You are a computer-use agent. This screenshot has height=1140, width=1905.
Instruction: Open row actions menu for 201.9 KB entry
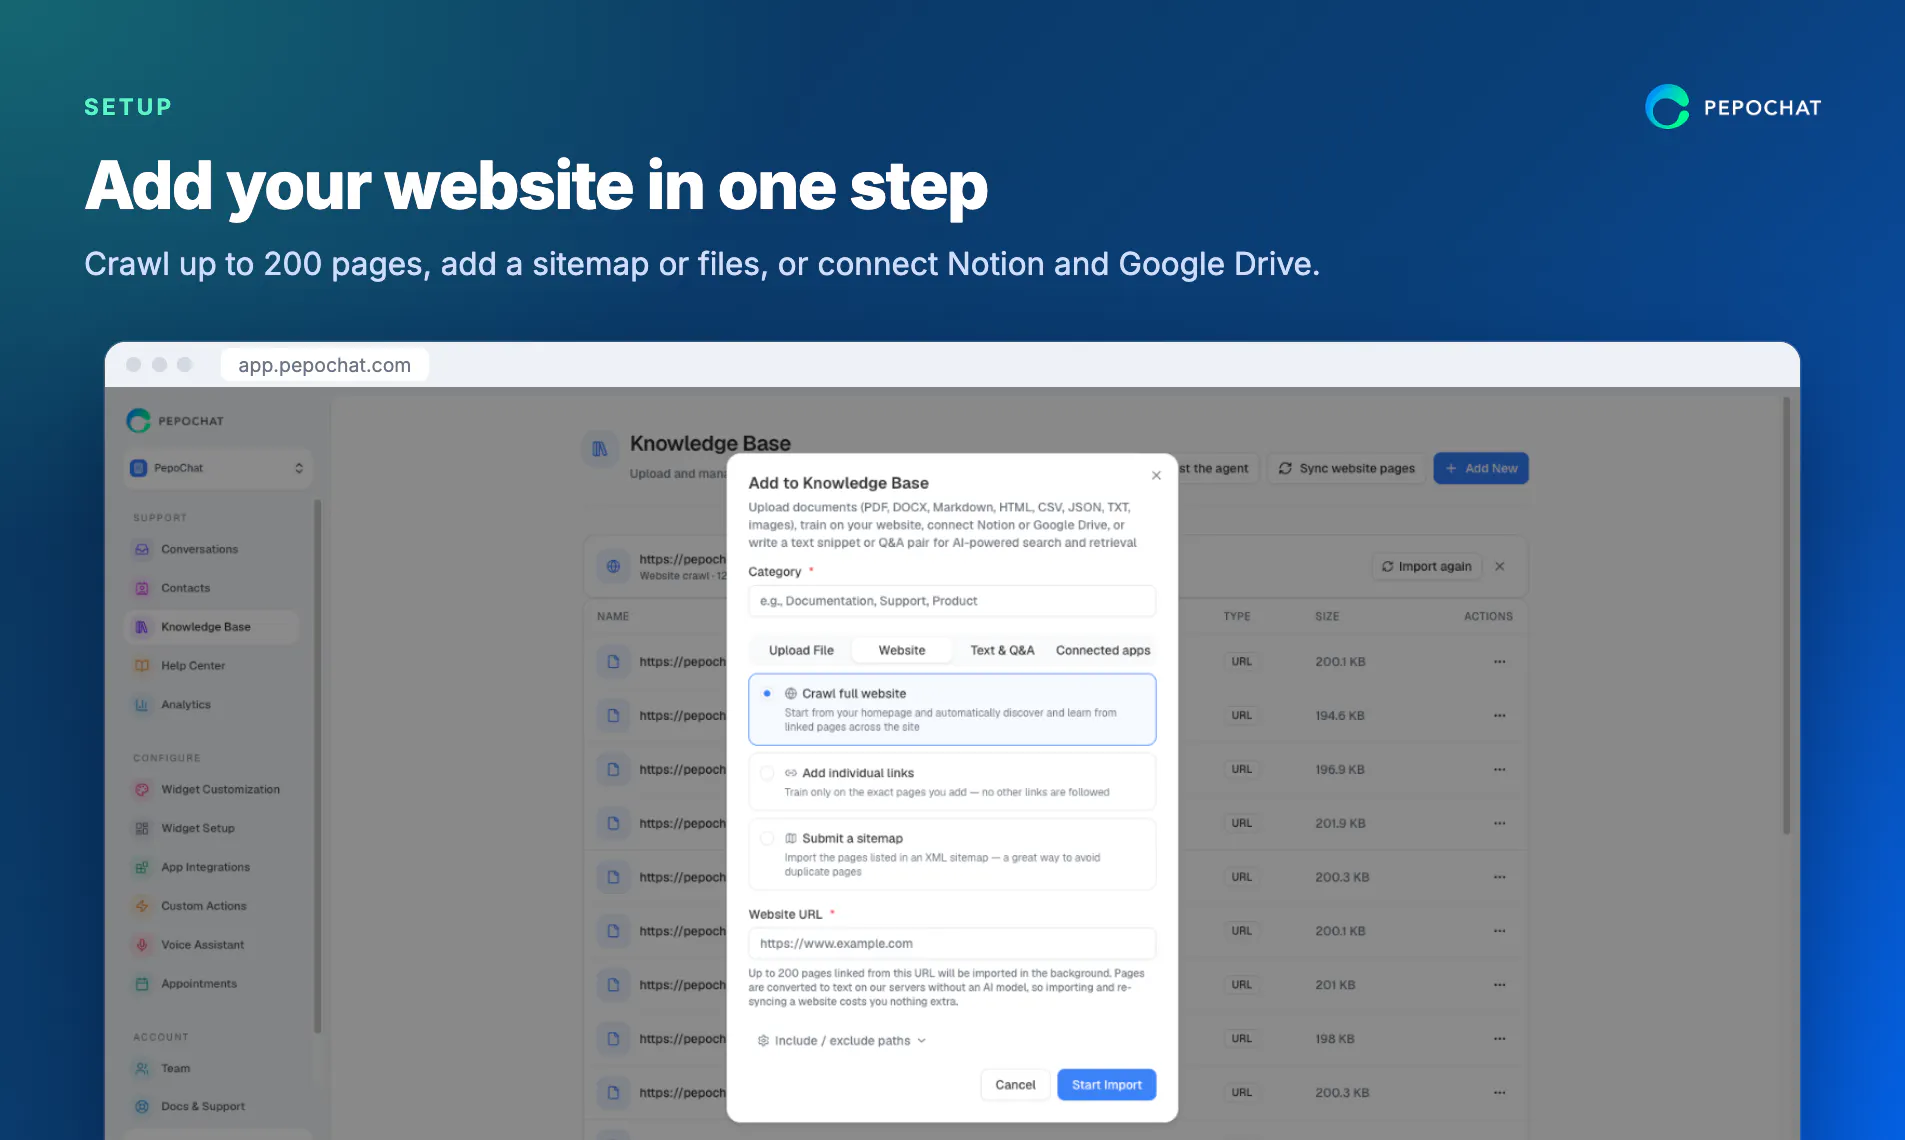(x=1499, y=824)
